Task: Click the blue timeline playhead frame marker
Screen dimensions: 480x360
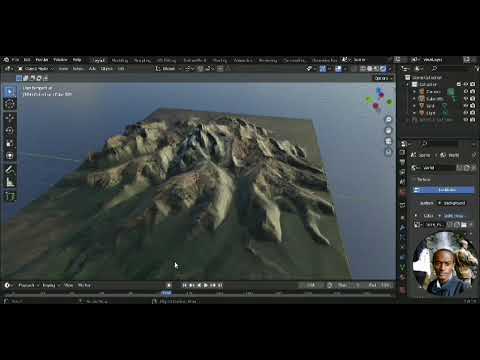Action: [x=166, y=293]
